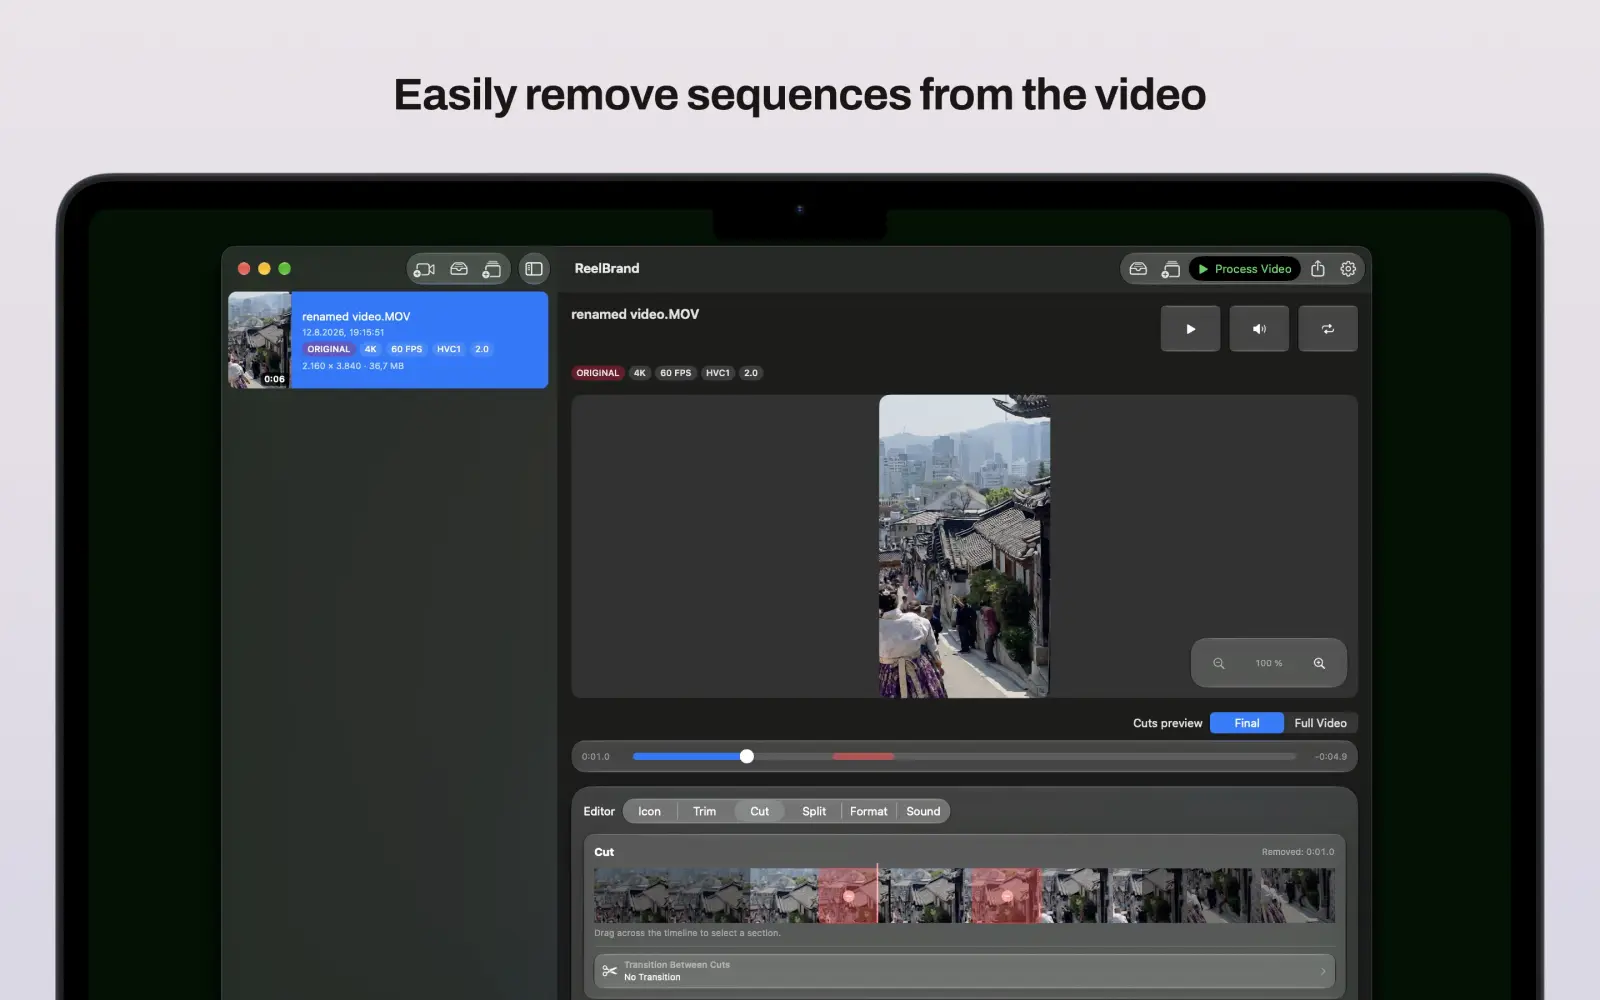The width and height of the screenshot is (1600, 1000).
Task: Switch cuts preview to Full Video
Action: [1320, 723]
